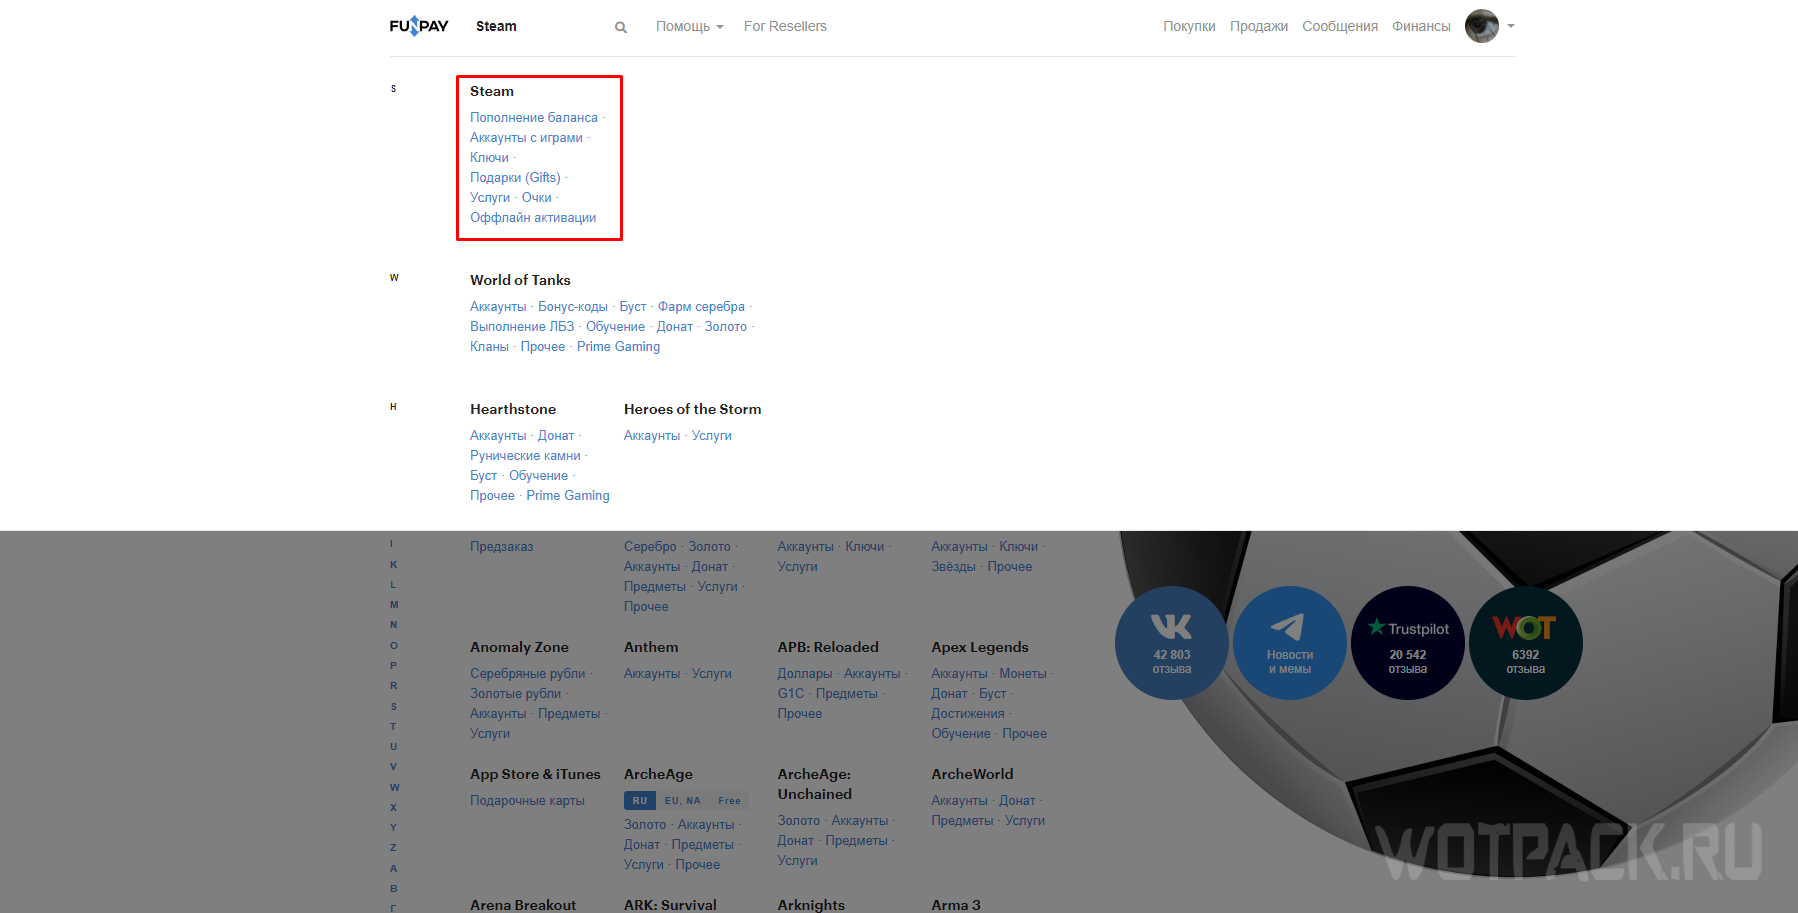Open the VK reviews badge
Viewport: 1798px width, 913px height.
1171,642
